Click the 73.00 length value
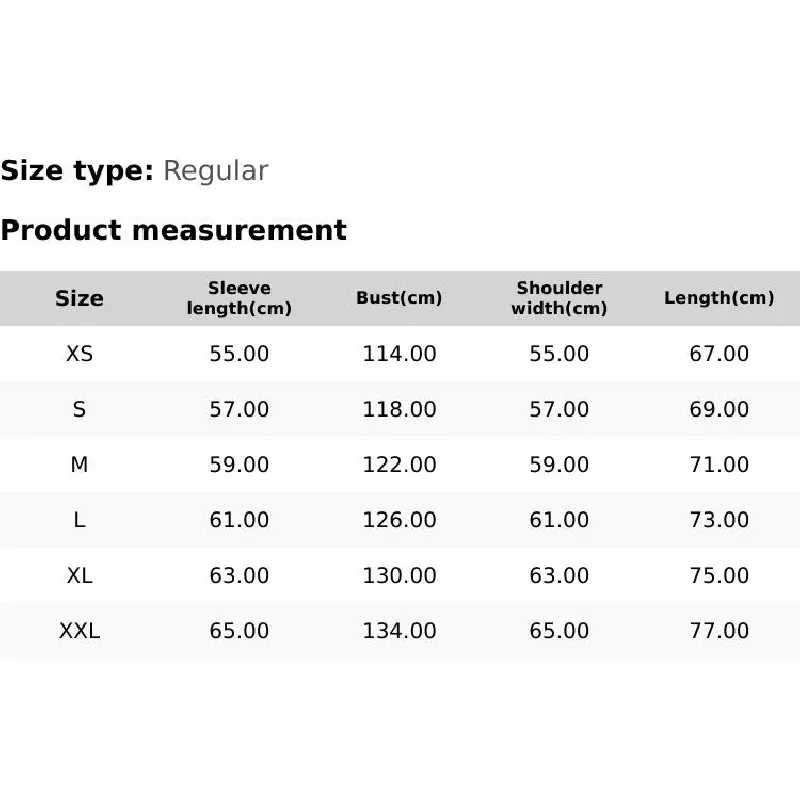 click(x=719, y=520)
